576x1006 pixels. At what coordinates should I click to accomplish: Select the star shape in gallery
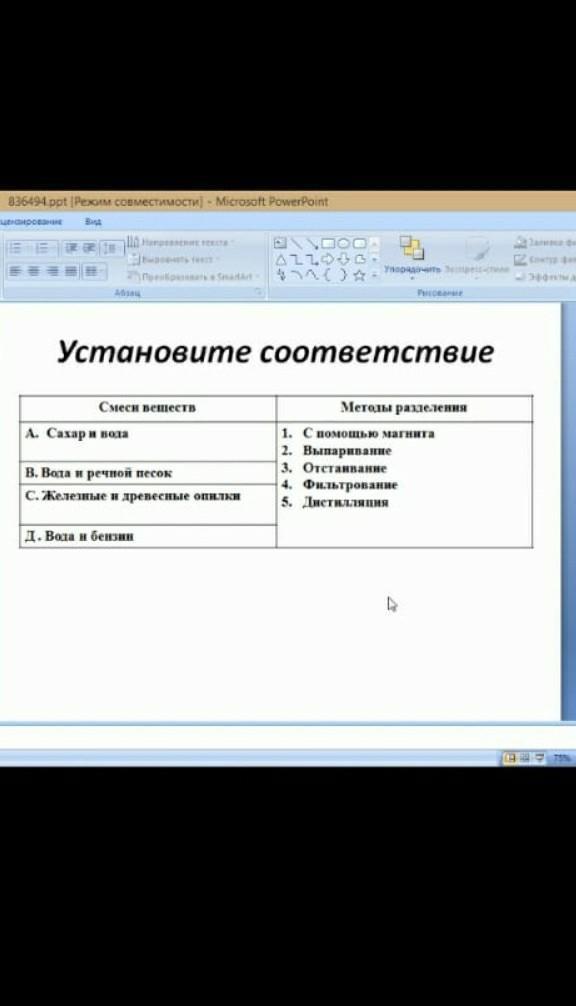(359, 275)
